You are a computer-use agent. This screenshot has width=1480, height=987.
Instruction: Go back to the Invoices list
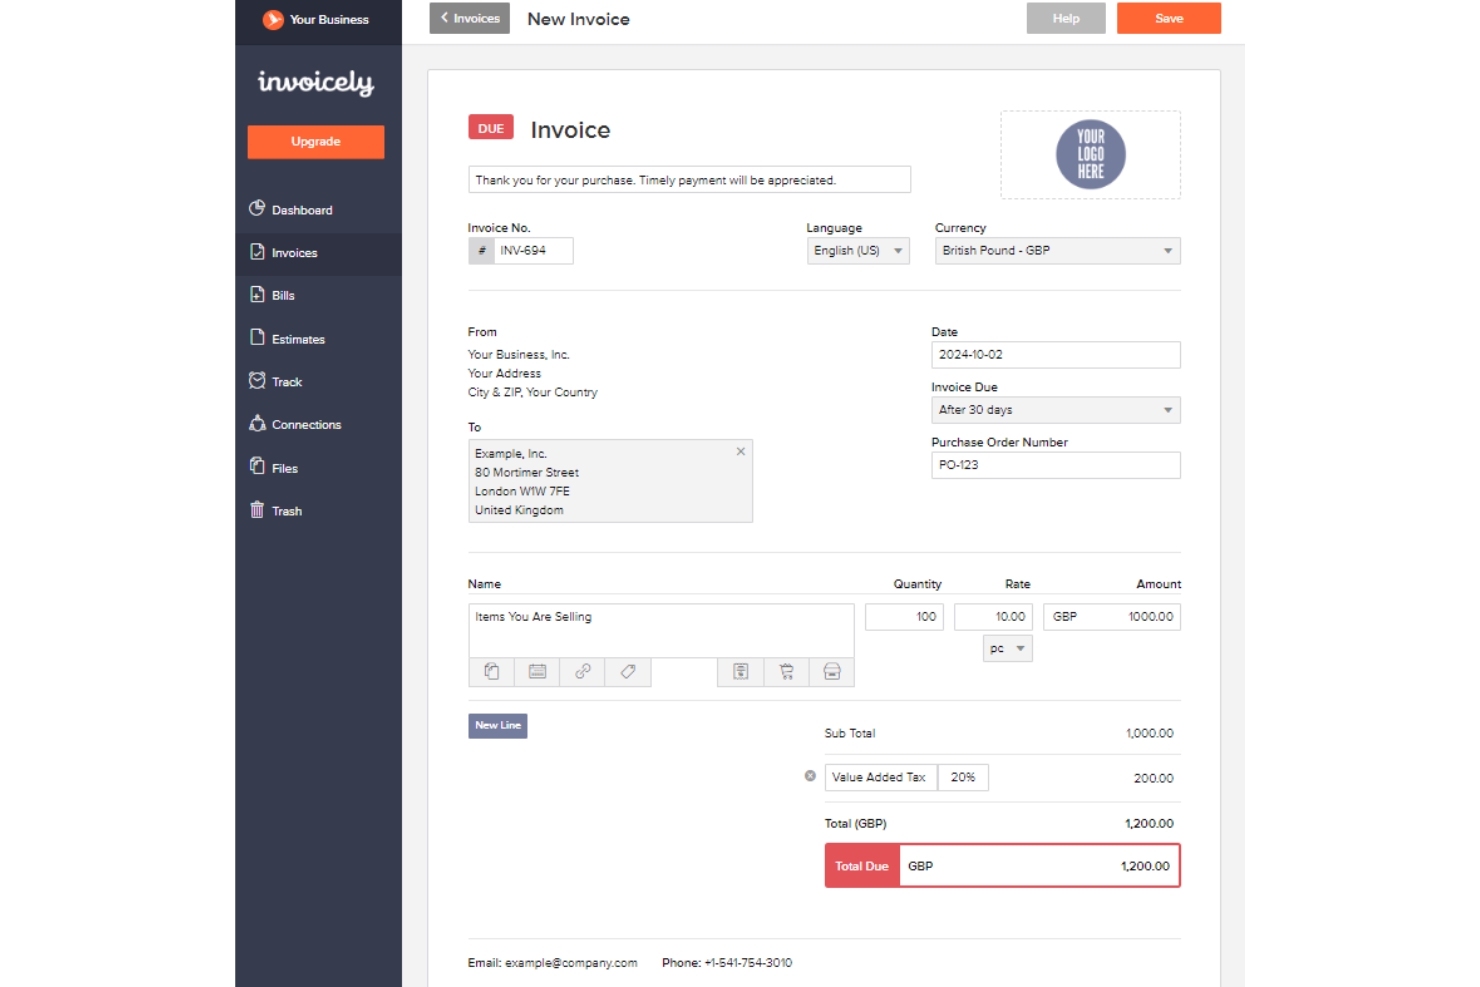[469, 18]
